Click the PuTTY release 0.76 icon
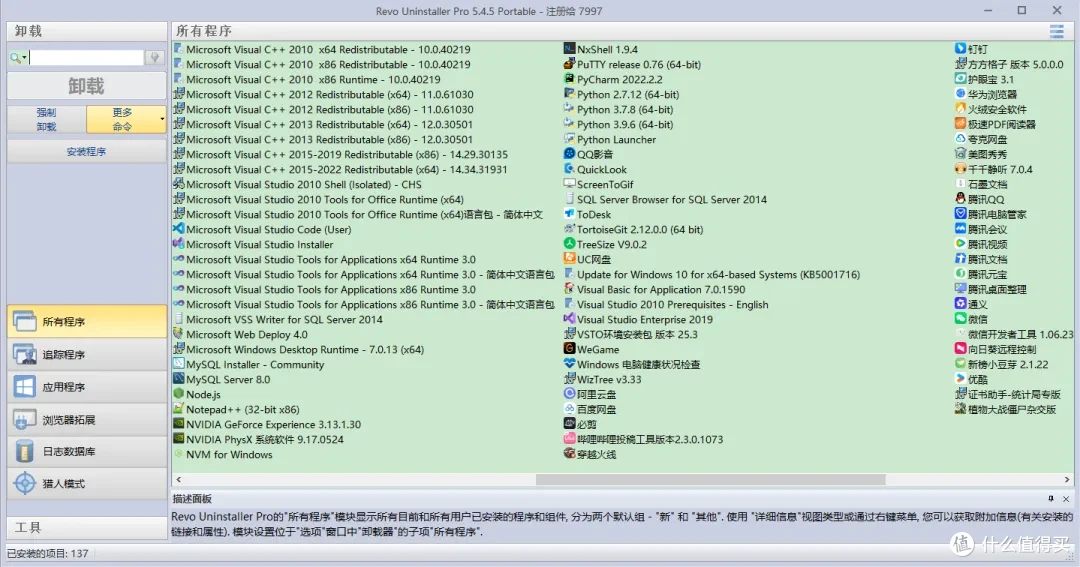Screen dimensions: 1080x567 [569, 64]
